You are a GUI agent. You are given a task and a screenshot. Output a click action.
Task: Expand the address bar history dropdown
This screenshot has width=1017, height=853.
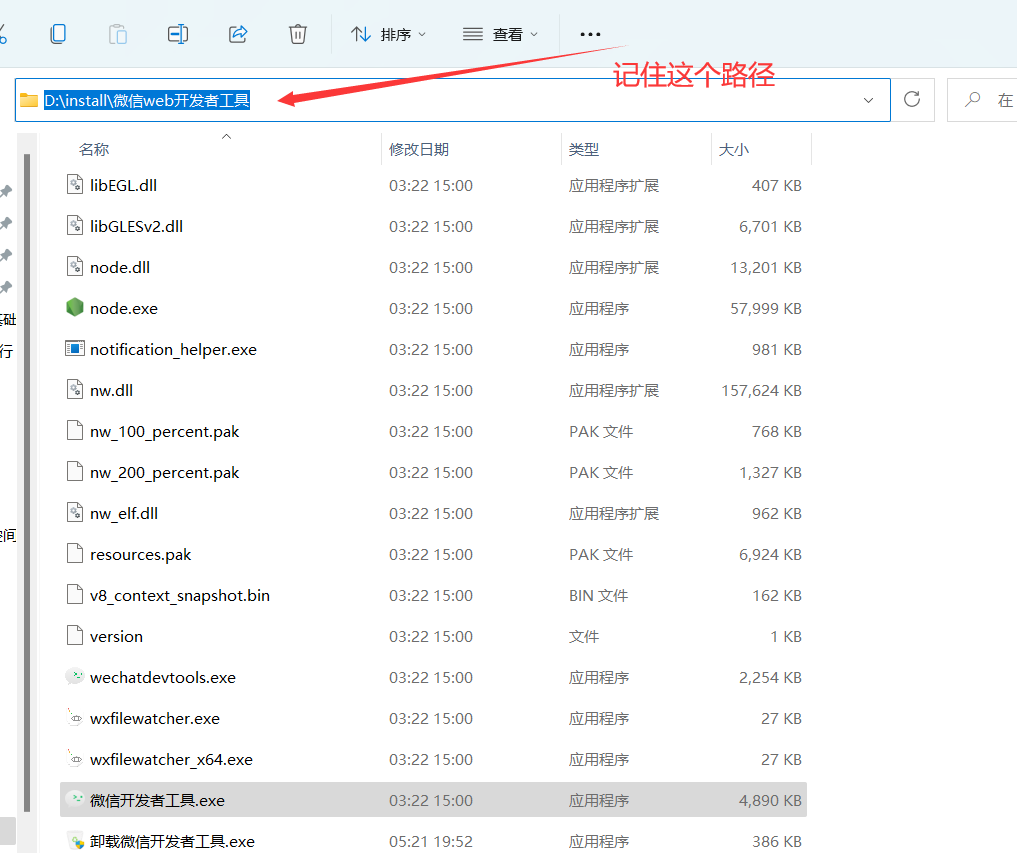(x=868, y=100)
